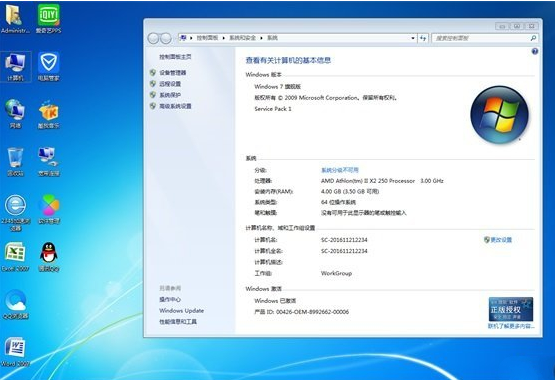Open Word 2007 desktop shortcut

point(15,351)
